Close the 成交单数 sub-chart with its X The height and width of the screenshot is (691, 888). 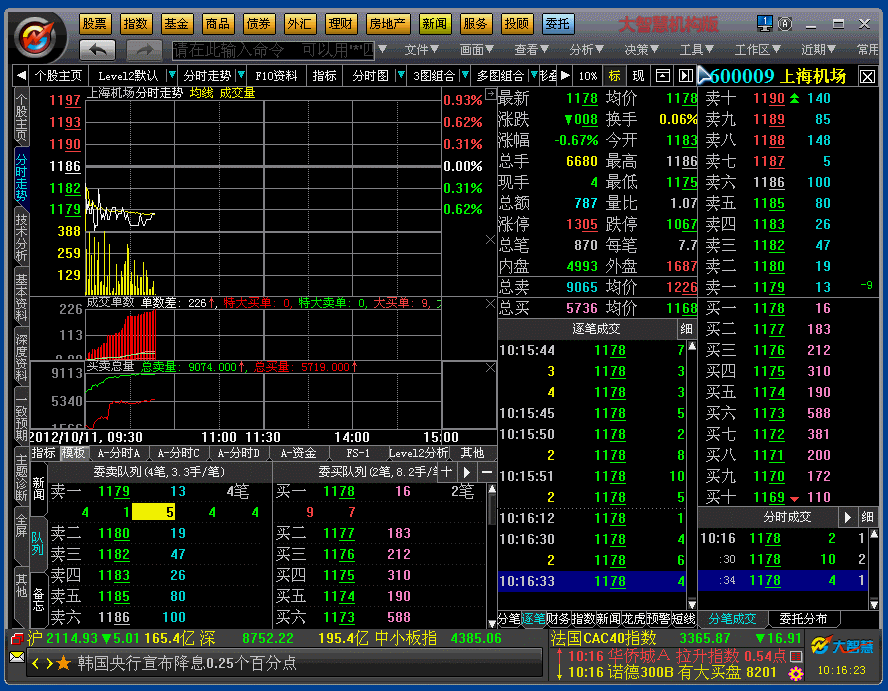[x=490, y=304]
